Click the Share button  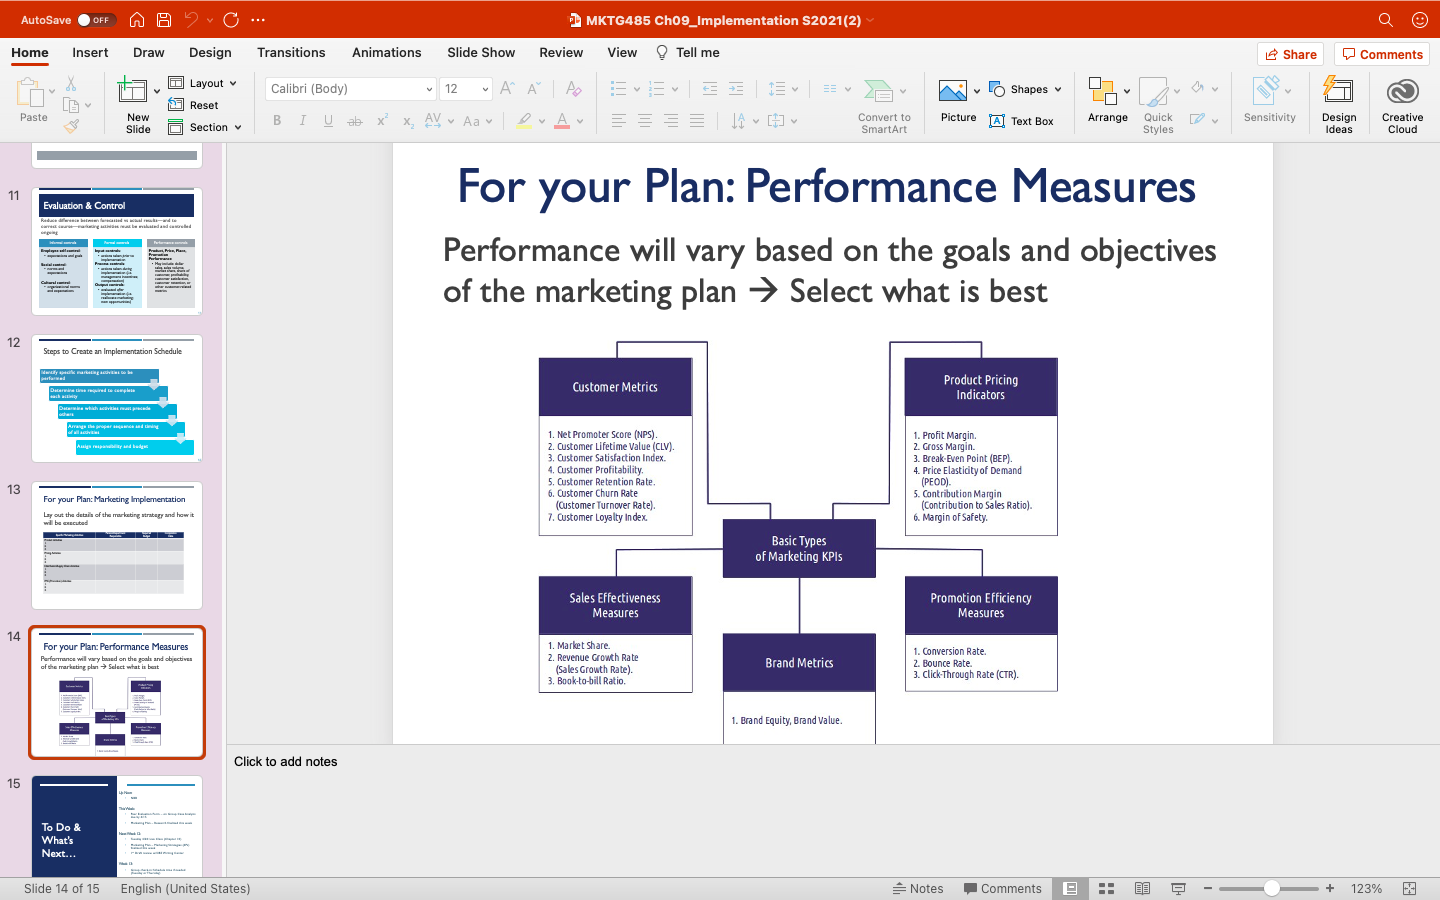1290,54
